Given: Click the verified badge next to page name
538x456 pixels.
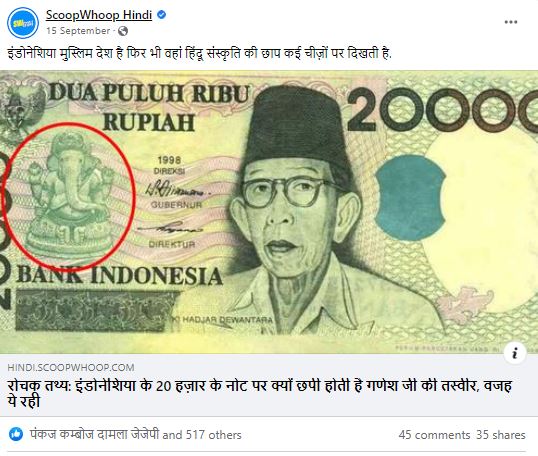Looking at the screenshot, I should (x=162, y=15).
